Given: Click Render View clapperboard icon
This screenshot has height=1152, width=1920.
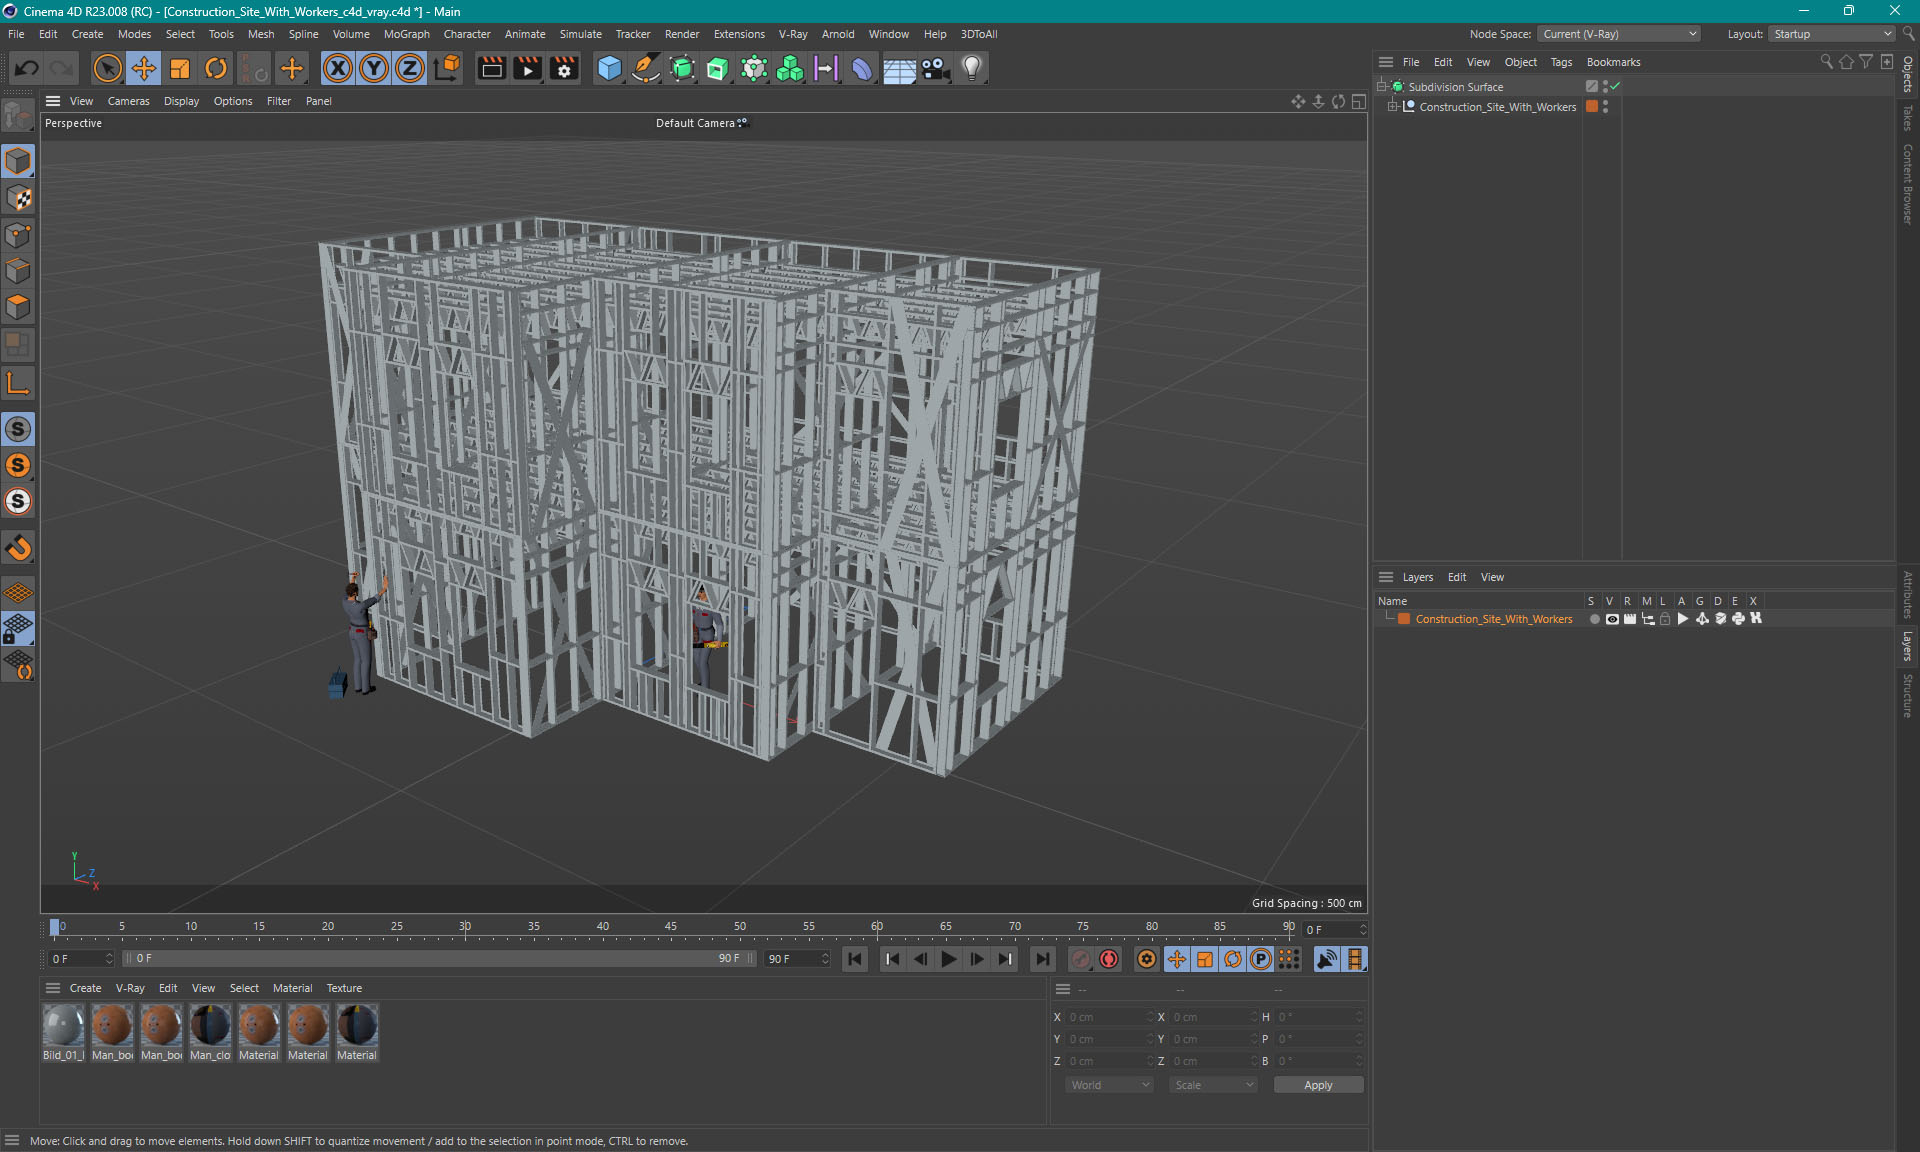Looking at the screenshot, I should pos(491,68).
